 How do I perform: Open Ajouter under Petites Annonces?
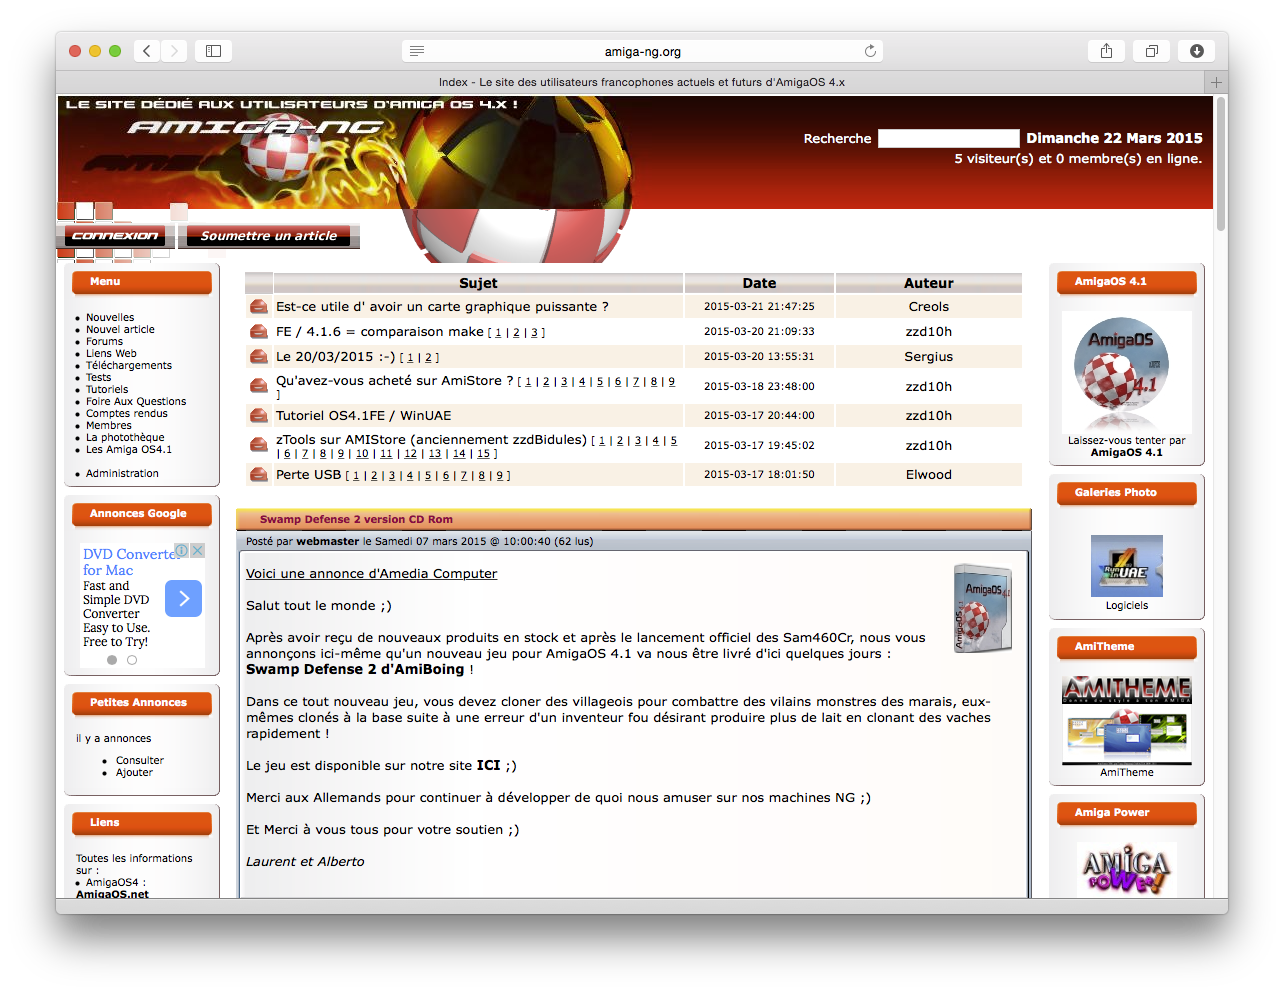tap(134, 772)
